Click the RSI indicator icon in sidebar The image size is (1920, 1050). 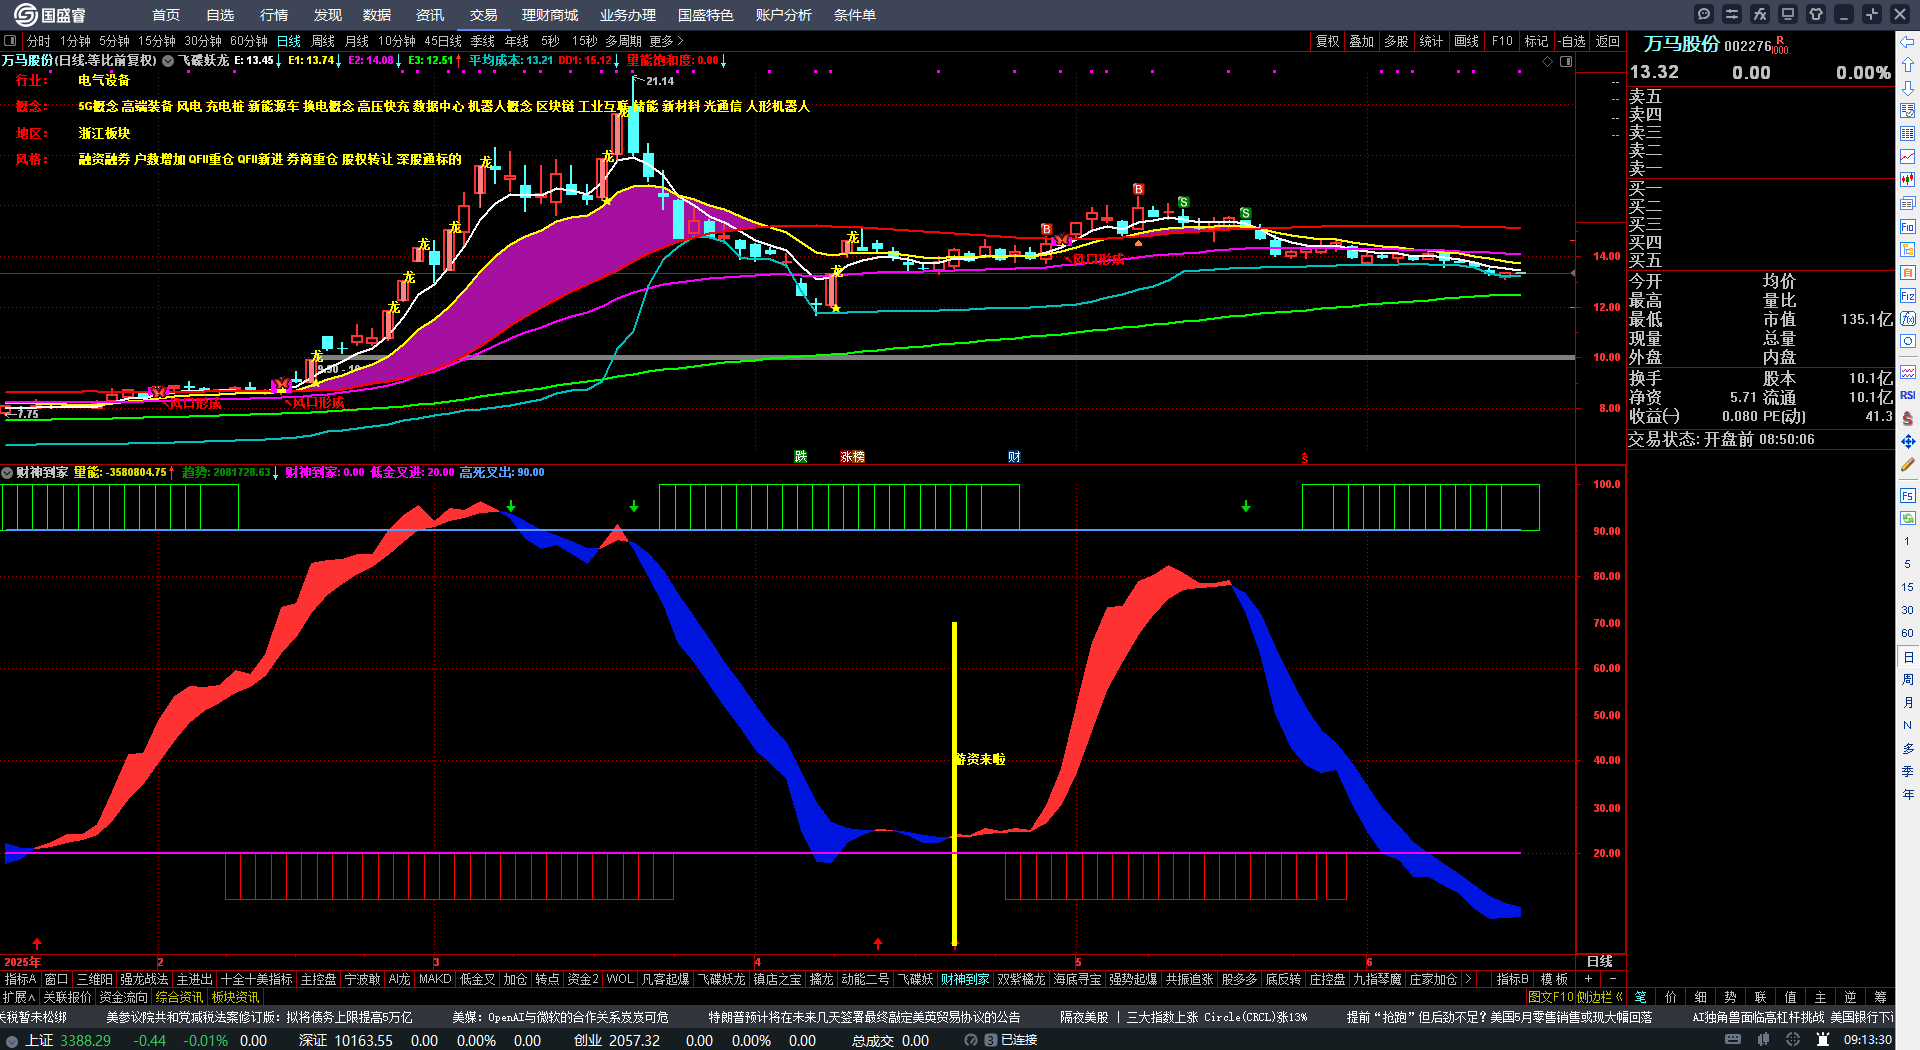(x=1908, y=395)
